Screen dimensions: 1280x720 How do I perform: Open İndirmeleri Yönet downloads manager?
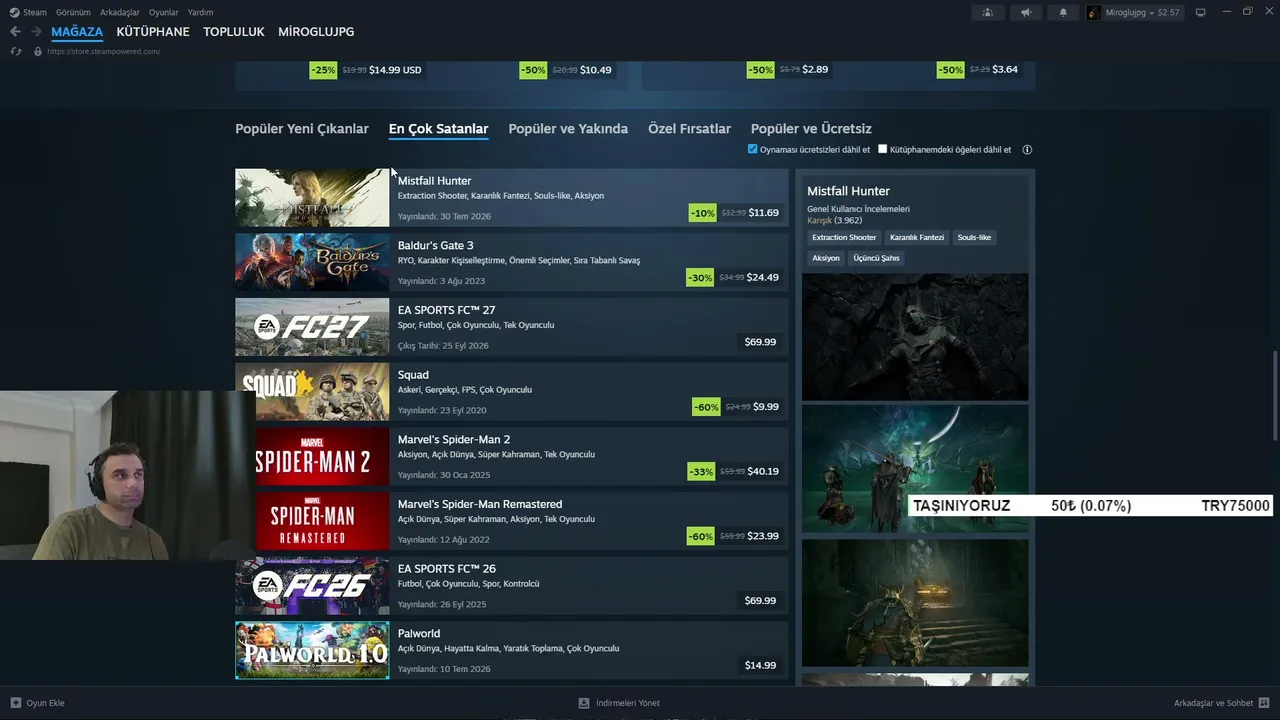[619, 703]
